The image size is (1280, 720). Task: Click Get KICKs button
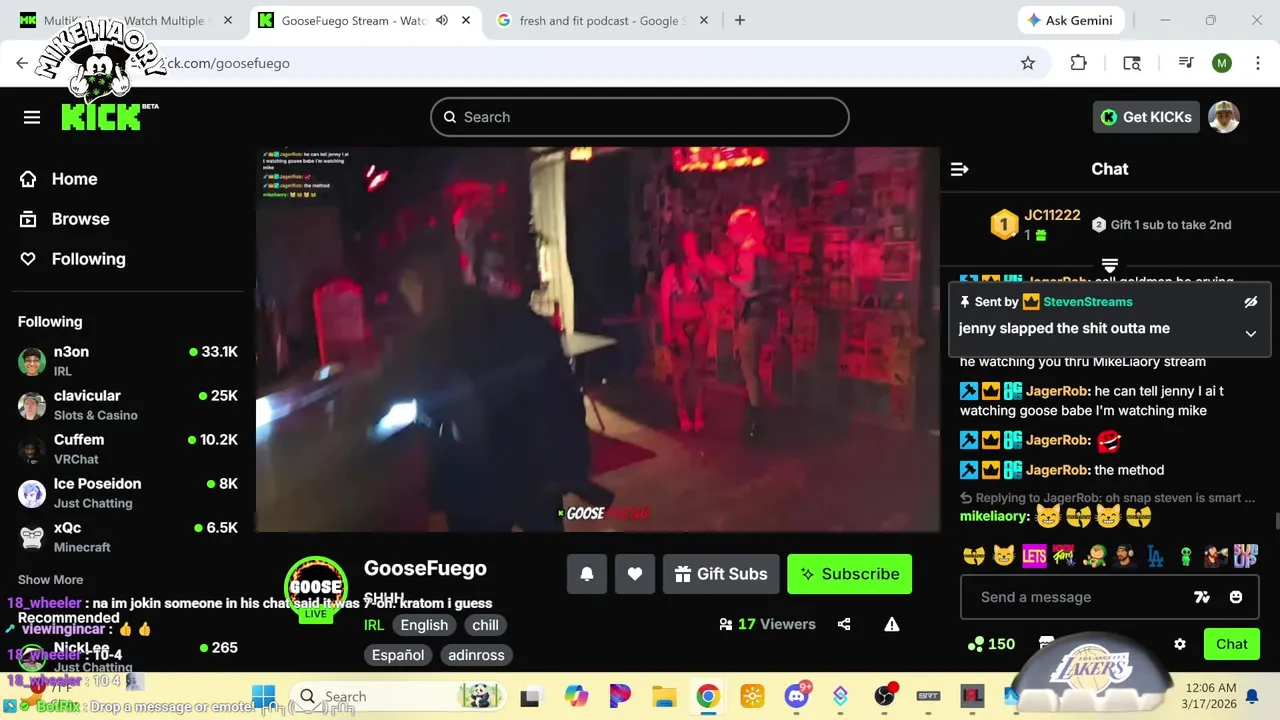coord(1146,117)
